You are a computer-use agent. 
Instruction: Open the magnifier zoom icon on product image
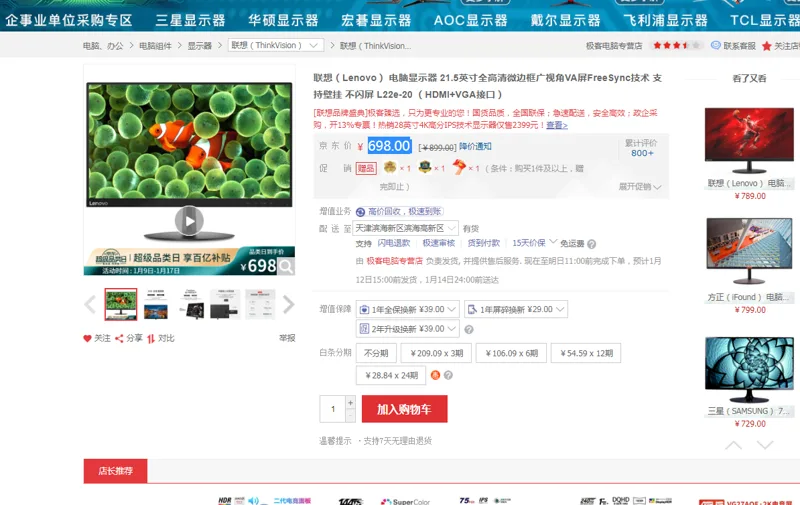(x=286, y=266)
